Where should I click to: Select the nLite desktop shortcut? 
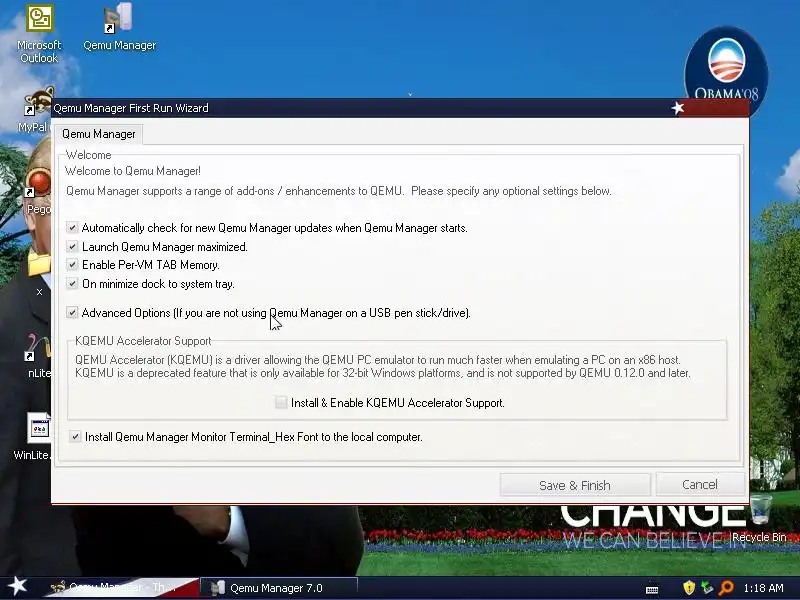[x=38, y=356]
